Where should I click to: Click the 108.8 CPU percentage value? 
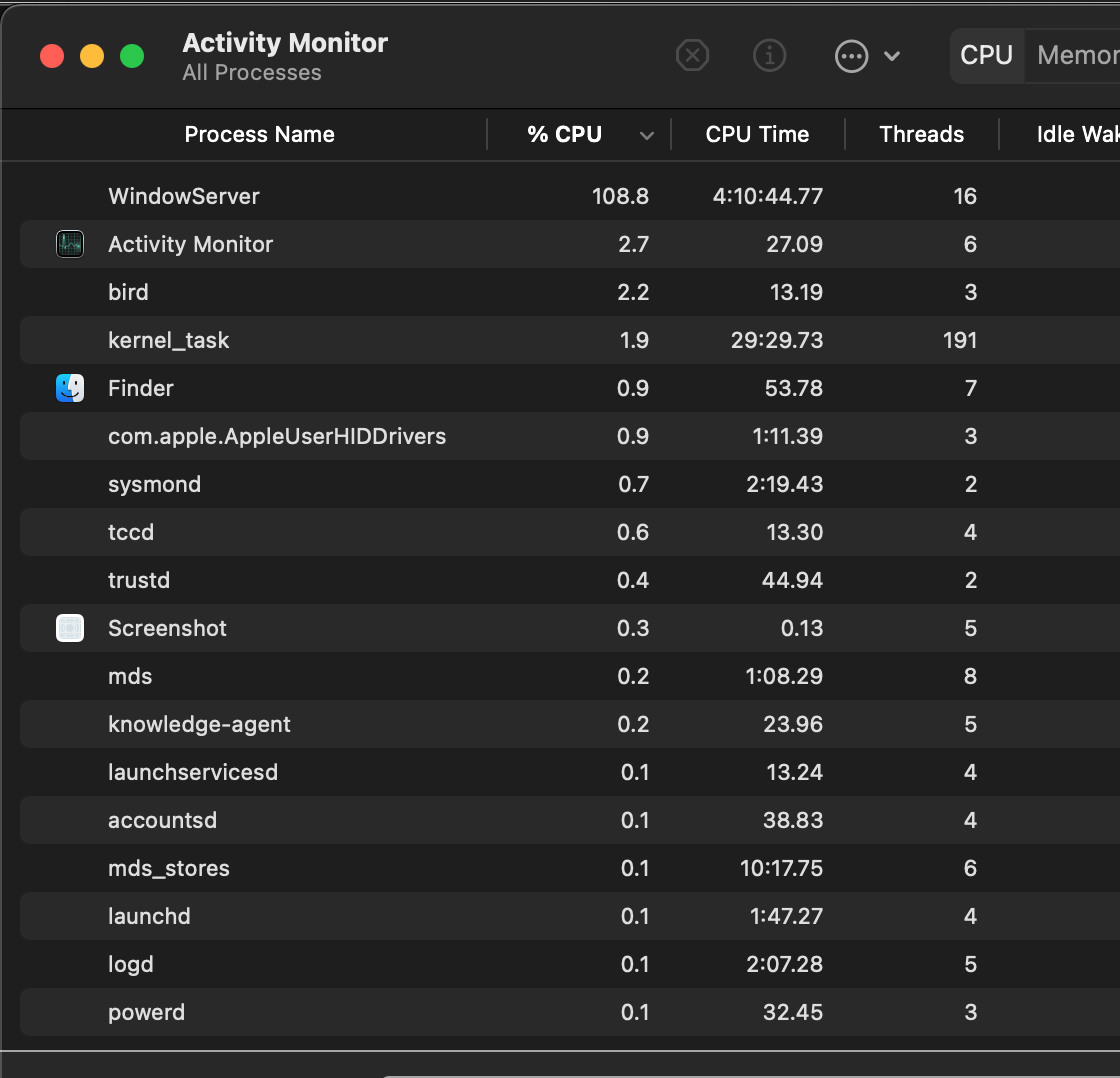coord(620,196)
